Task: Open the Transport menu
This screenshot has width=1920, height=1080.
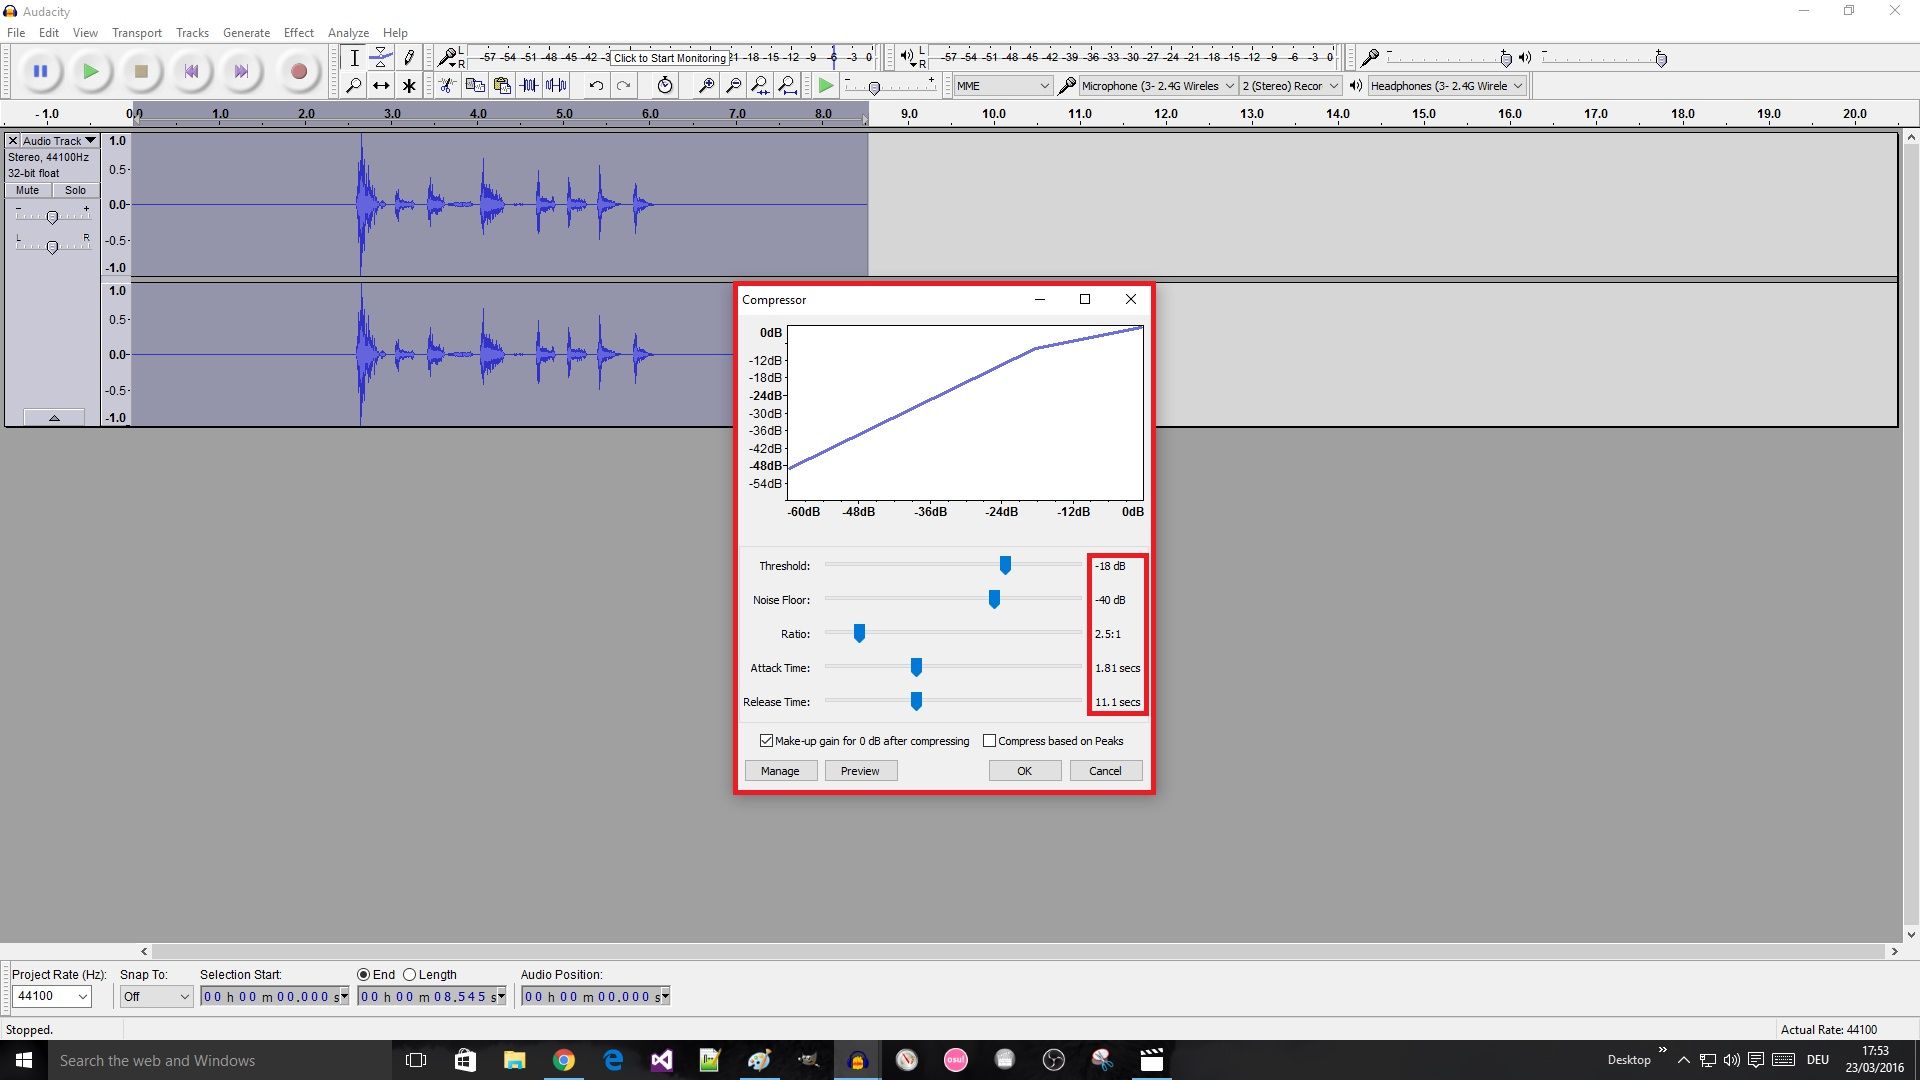Action: coord(137,32)
